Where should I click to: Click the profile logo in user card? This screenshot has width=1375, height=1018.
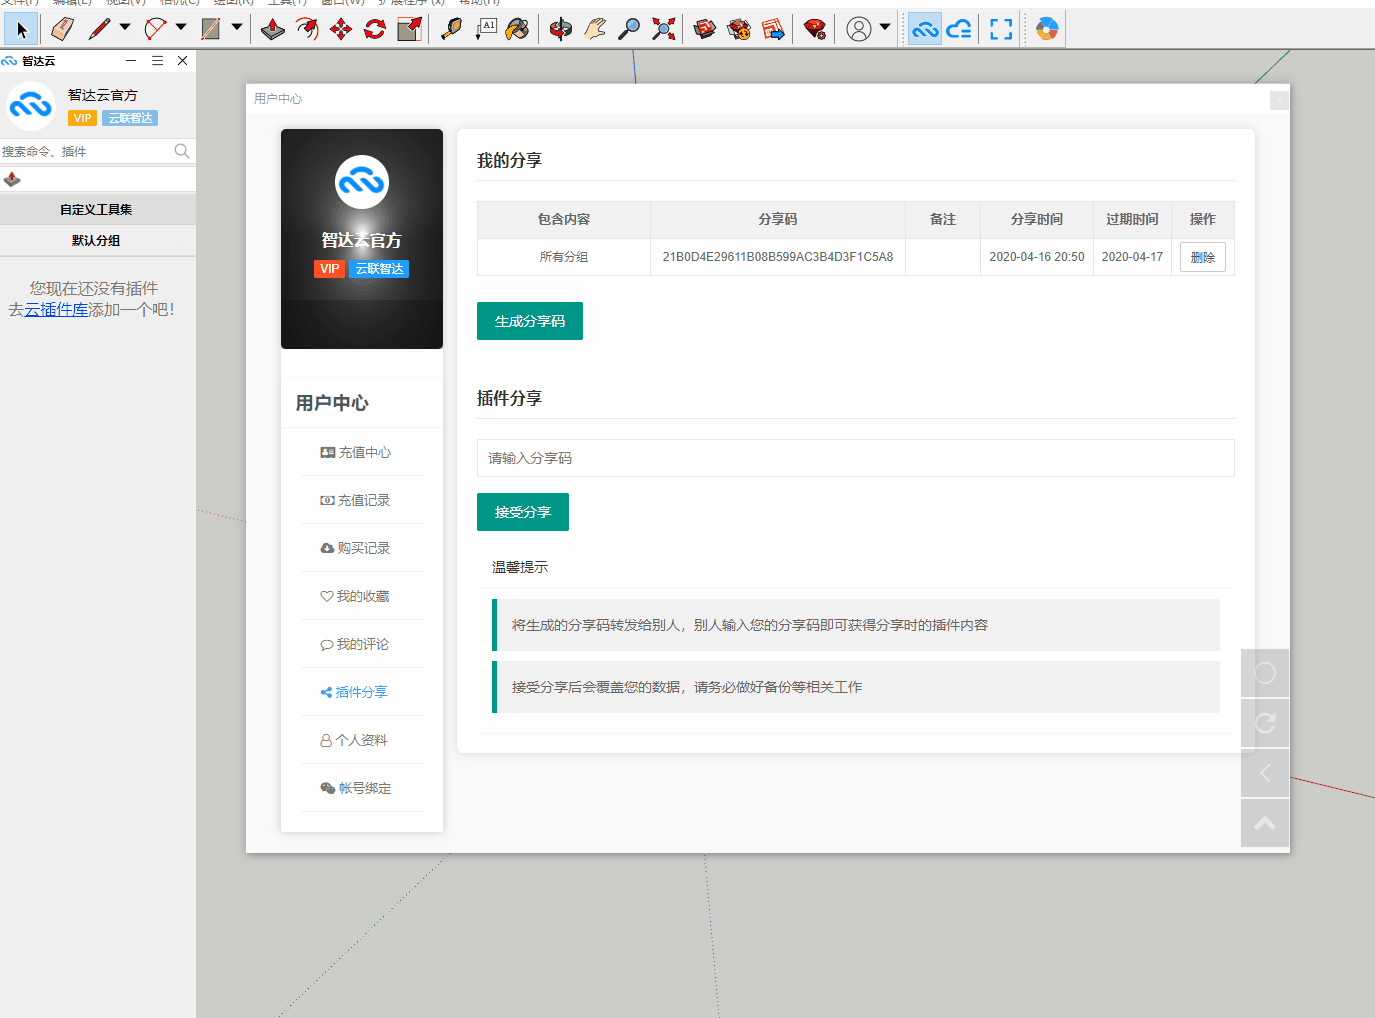pos(362,182)
